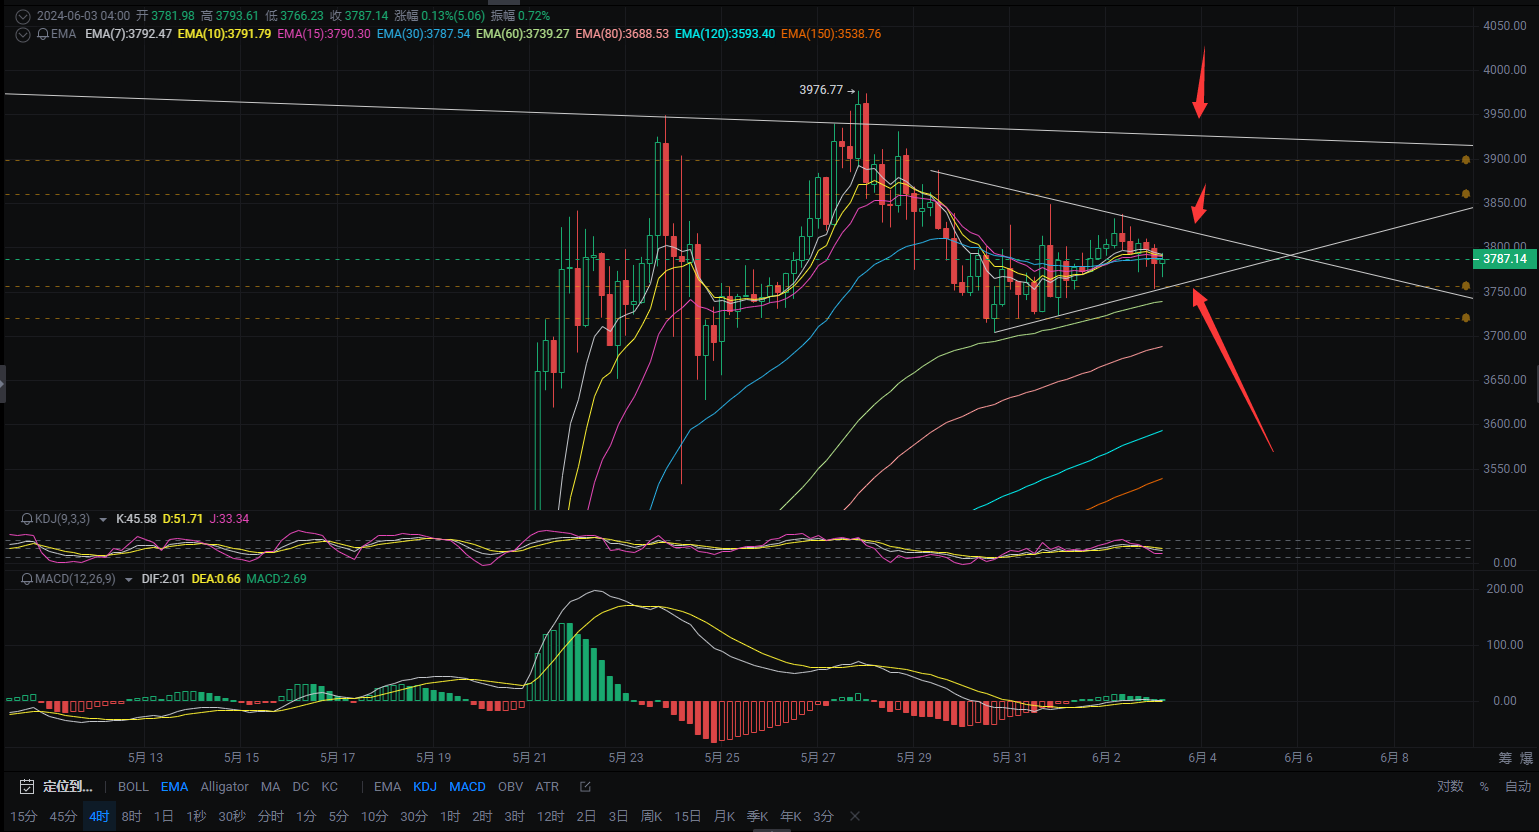Click the 3755 level line marker dot
1539x832 pixels.
click(1466, 286)
